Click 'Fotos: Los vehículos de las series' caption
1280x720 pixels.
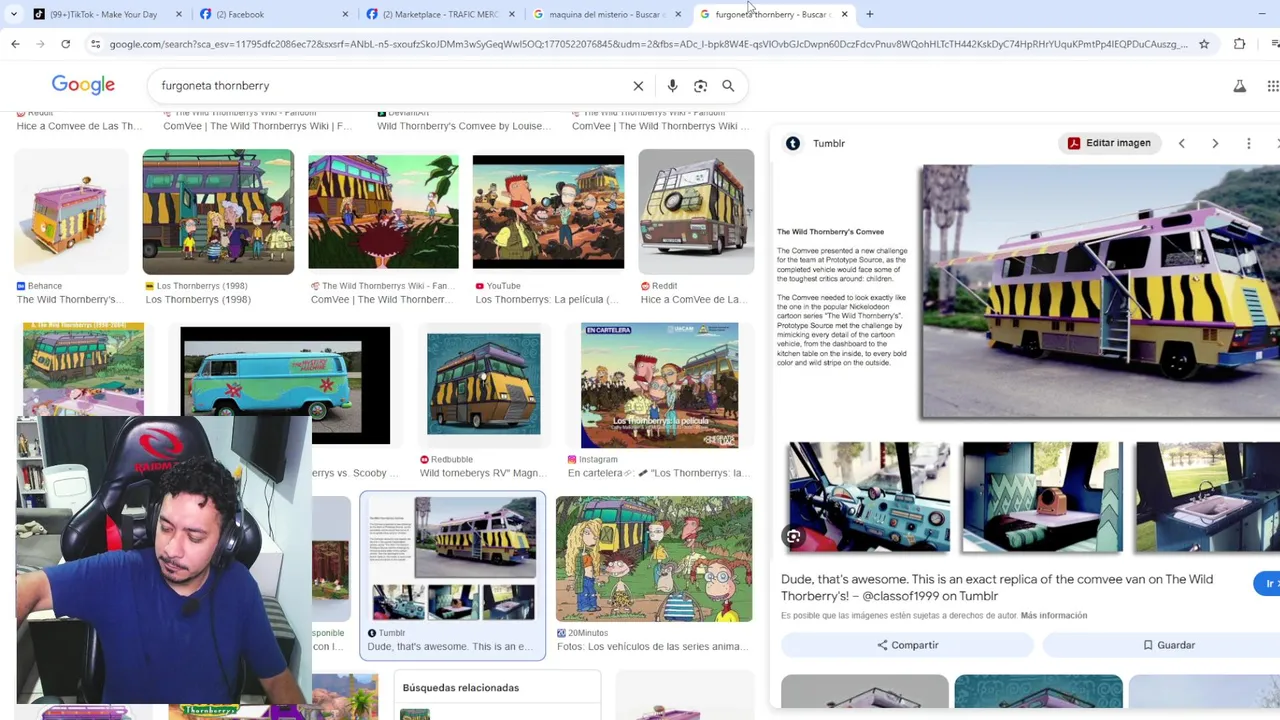coord(651,646)
